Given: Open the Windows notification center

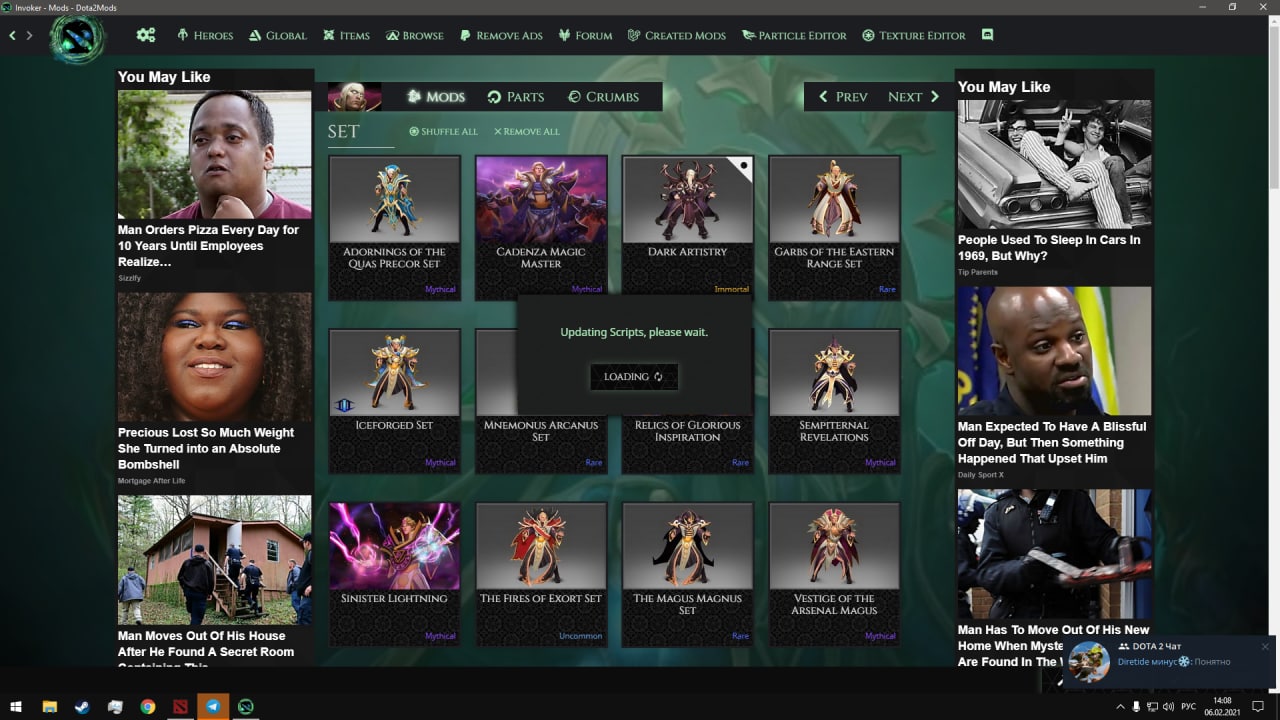Looking at the screenshot, I should coord(1258,706).
